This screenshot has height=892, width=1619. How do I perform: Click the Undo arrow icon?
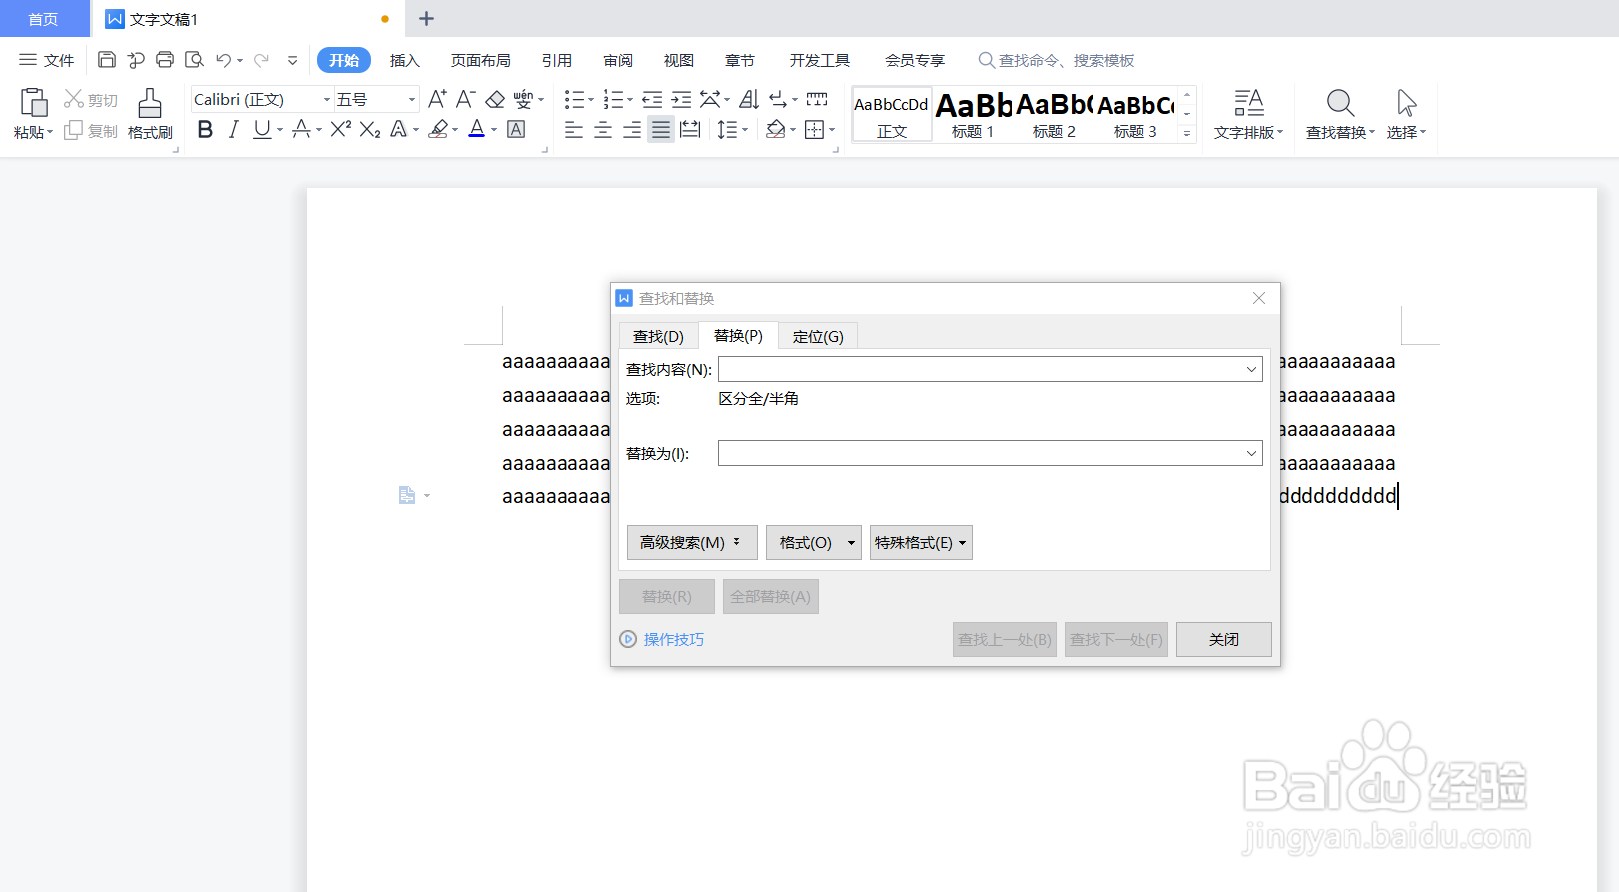pyautogui.click(x=224, y=60)
